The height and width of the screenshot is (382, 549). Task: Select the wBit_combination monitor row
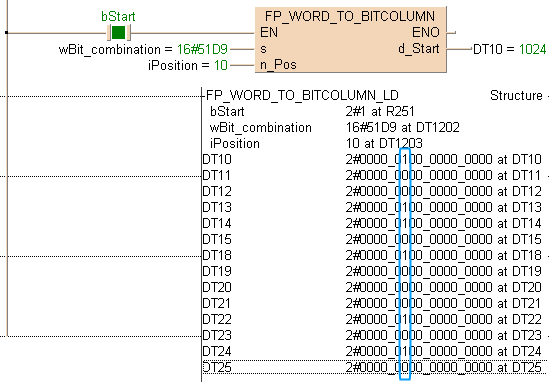coord(375,127)
